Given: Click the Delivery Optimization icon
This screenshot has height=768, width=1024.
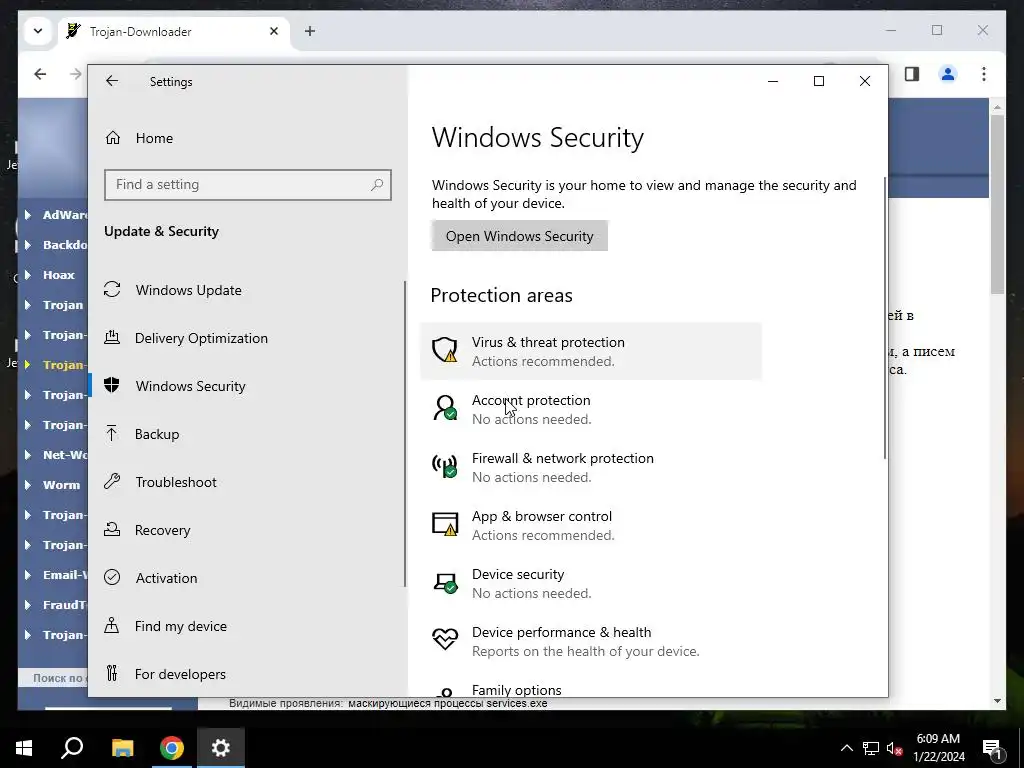Looking at the screenshot, I should pos(112,337).
